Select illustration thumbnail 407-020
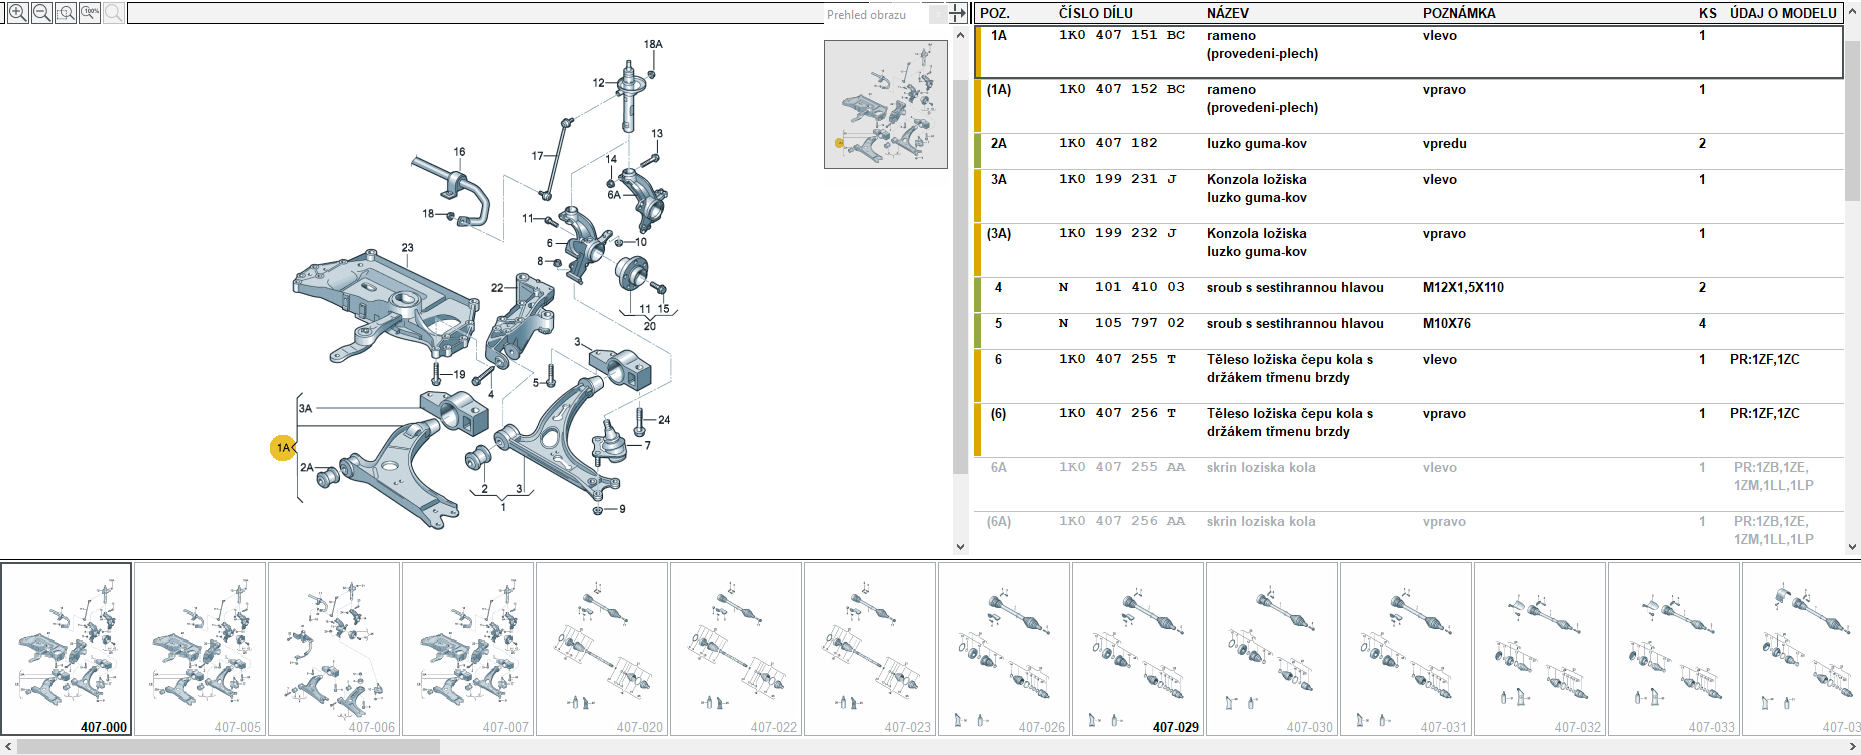Image resolution: width=1861 pixels, height=755 pixels. pyautogui.click(x=602, y=649)
